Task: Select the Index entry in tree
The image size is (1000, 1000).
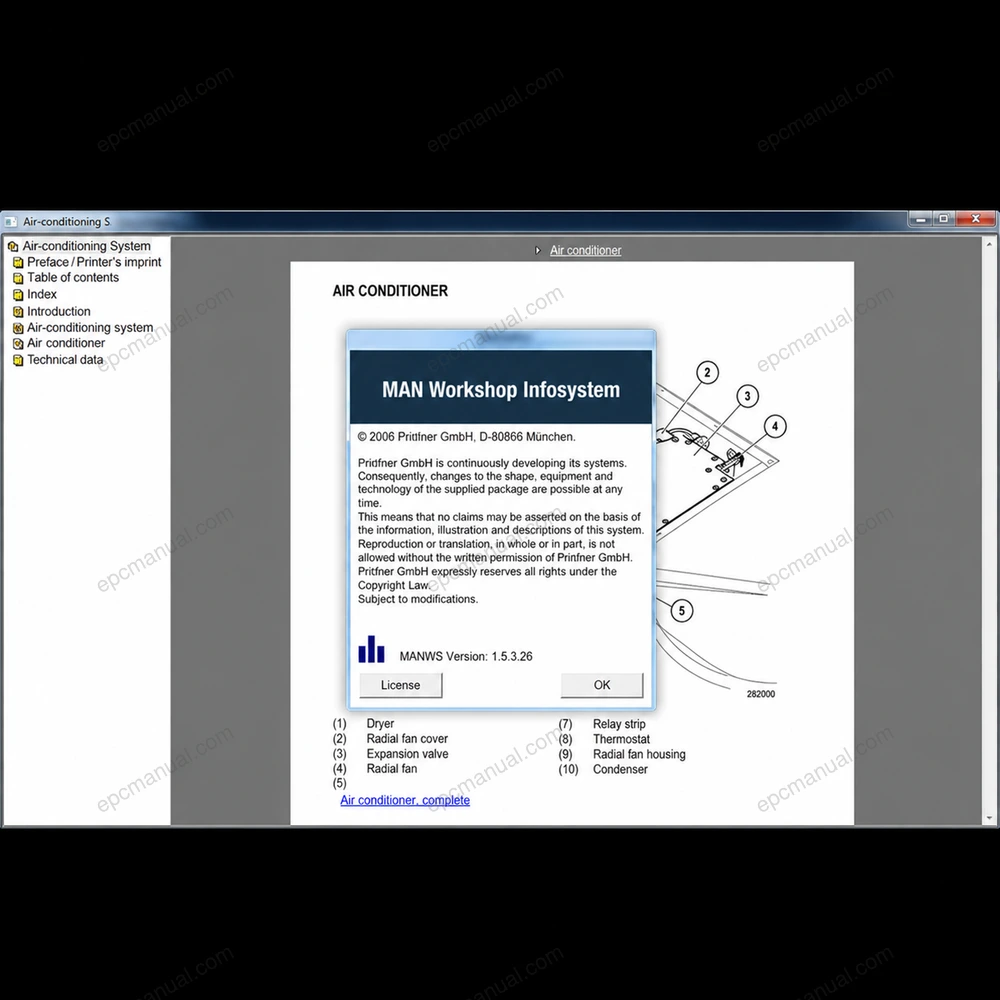Action: coord(42,295)
